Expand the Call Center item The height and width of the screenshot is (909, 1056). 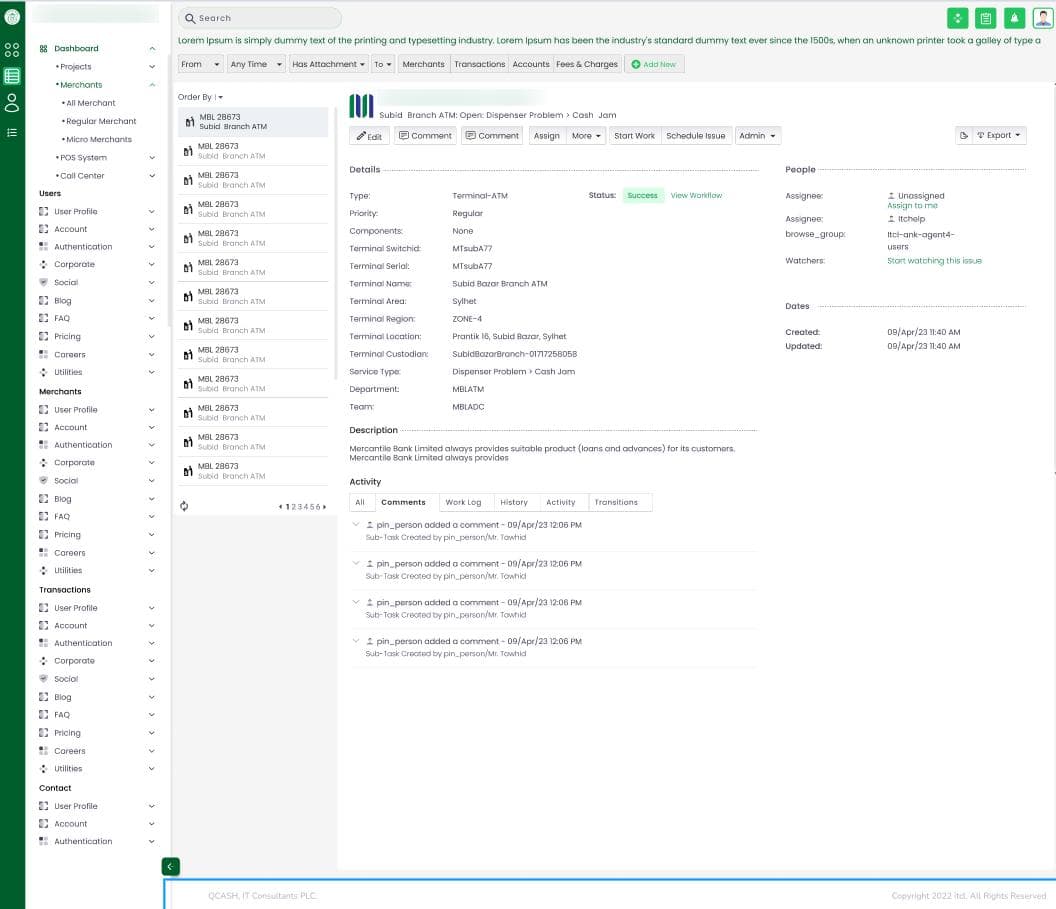[152, 176]
